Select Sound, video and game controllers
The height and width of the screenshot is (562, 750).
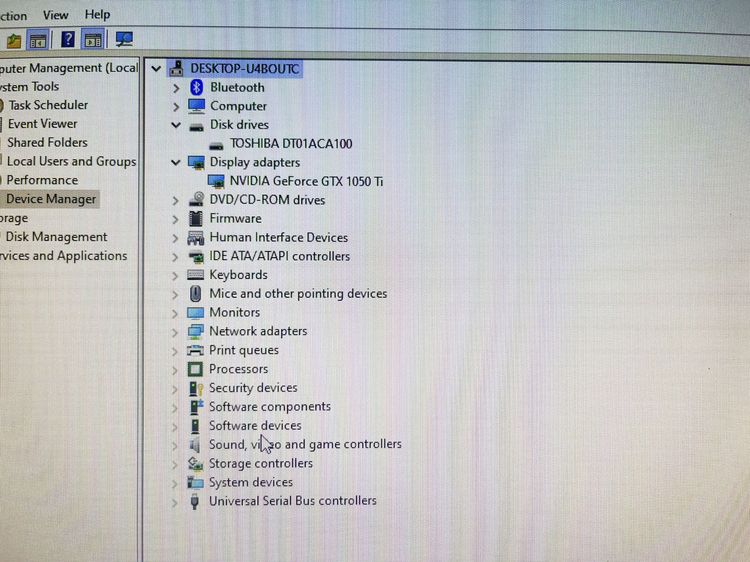[305, 444]
